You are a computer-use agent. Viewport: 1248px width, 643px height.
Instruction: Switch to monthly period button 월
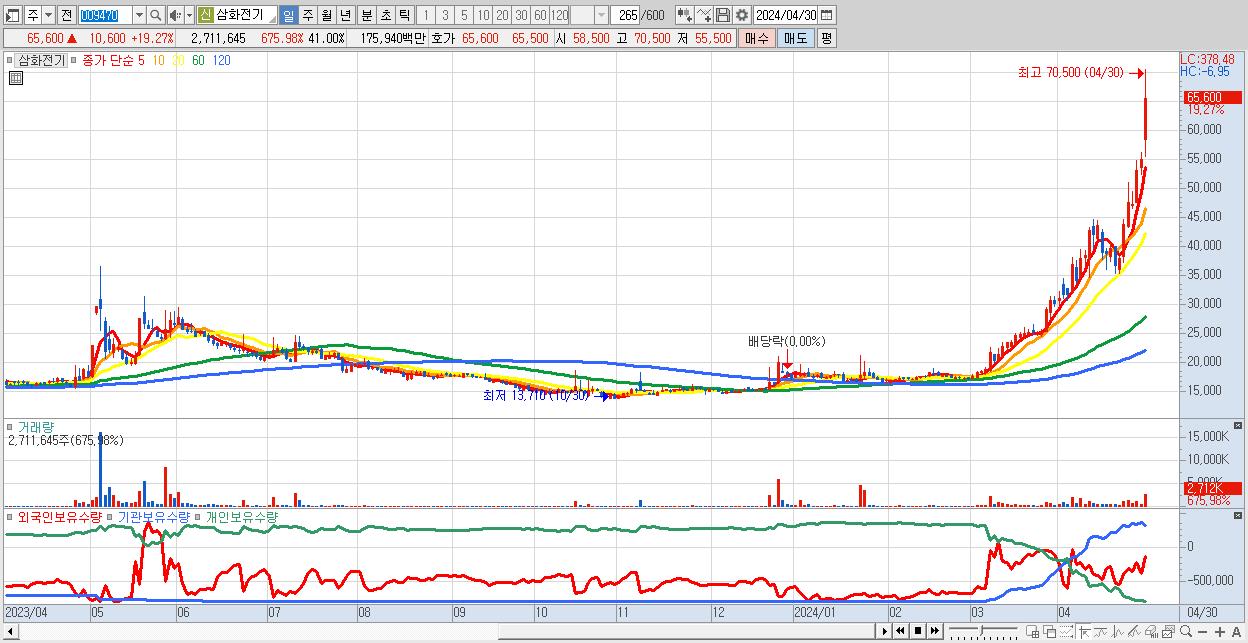pos(326,15)
